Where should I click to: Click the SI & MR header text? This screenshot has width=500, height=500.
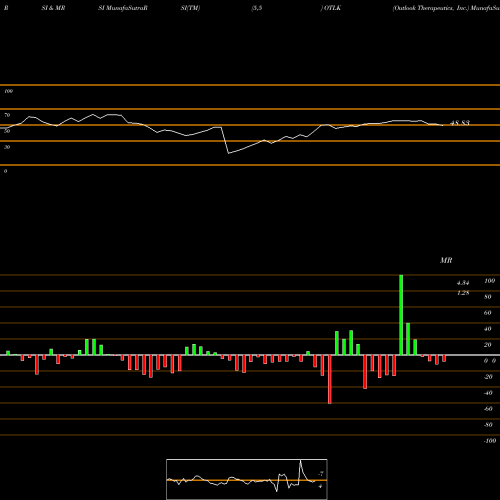click(53, 8)
